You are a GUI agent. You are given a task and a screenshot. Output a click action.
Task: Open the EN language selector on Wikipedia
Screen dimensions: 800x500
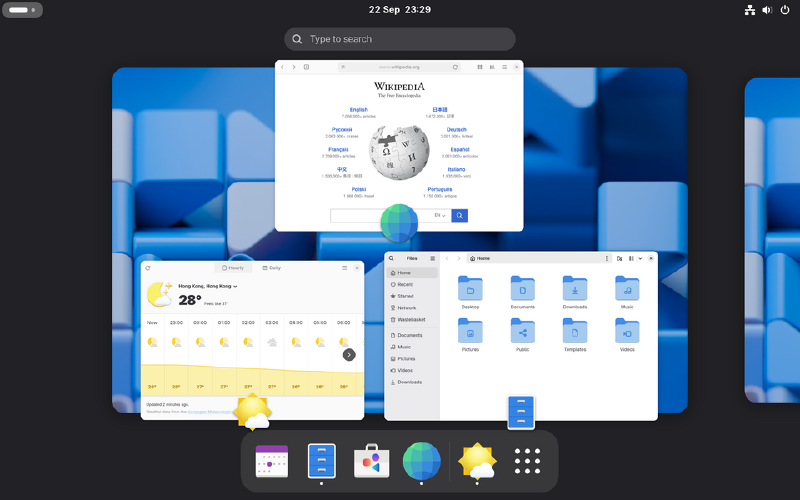439,215
